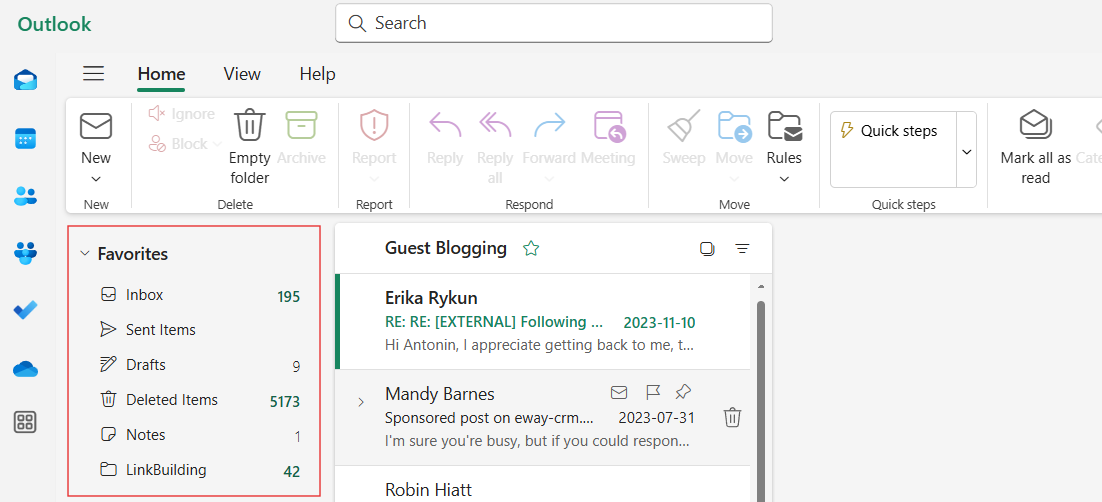
Task: Click the Guest Blogging folder title
Action: (446, 248)
